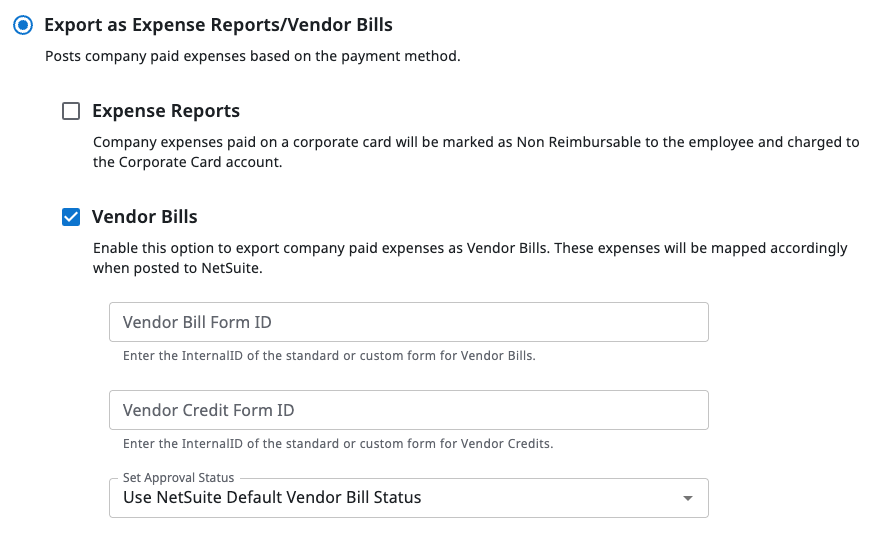
Task: Click the Vendor Credits InternalID helper text
Action: coord(338,443)
